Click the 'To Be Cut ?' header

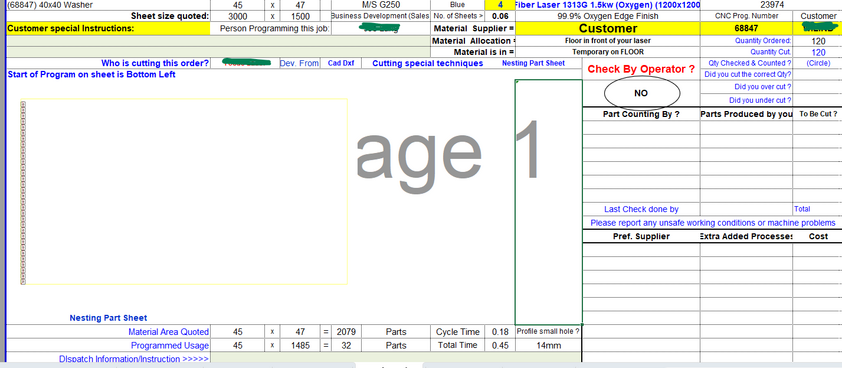[x=818, y=114]
